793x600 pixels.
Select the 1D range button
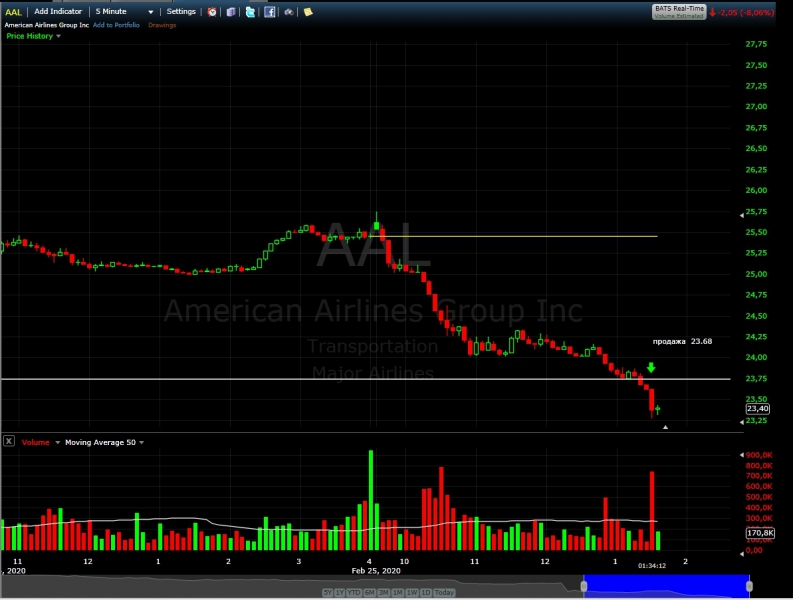click(x=425, y=592)
